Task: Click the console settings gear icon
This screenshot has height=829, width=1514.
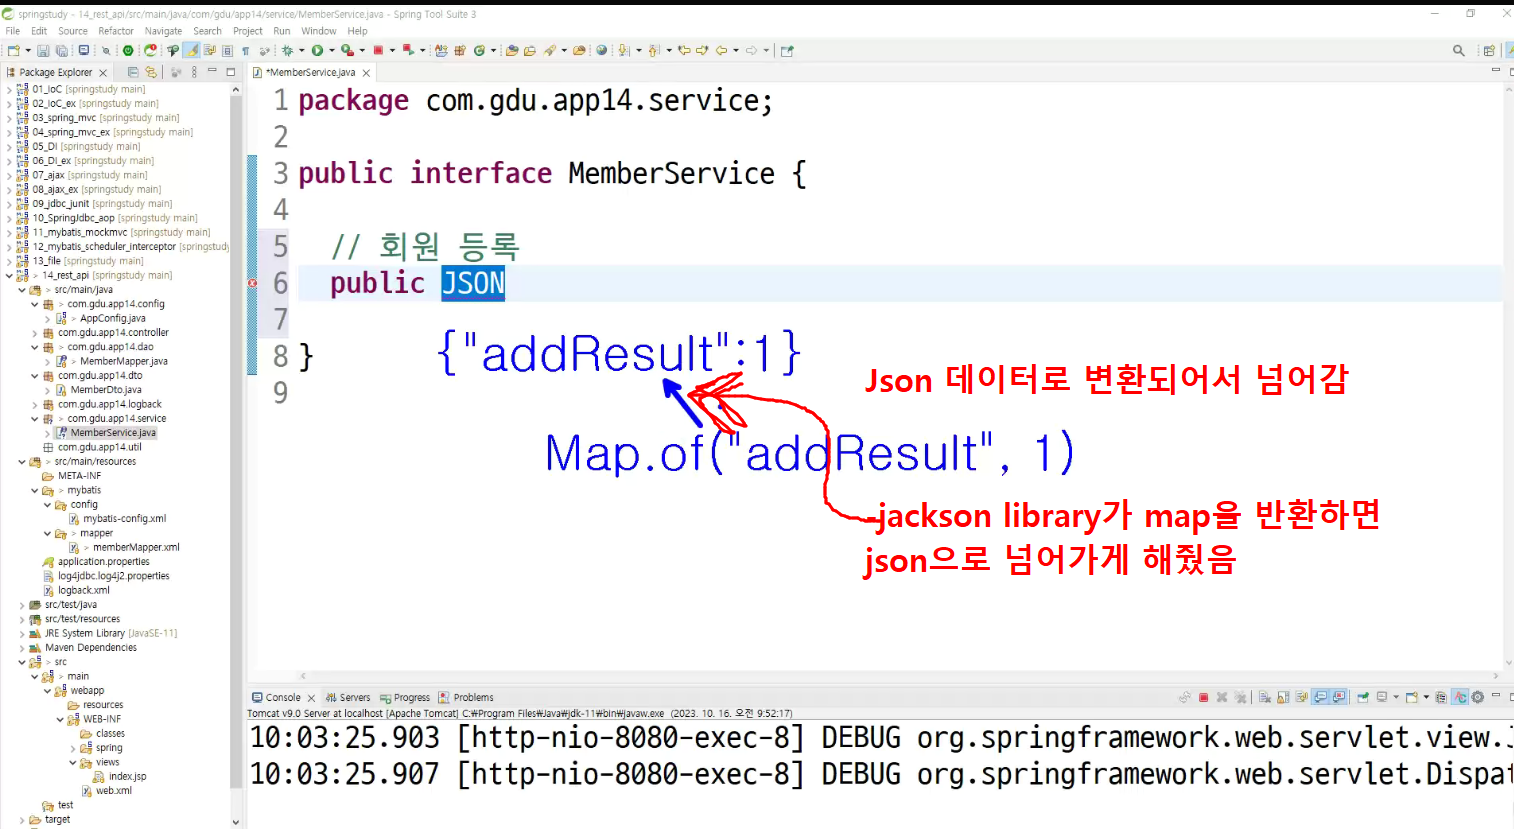Action: 1477,697
